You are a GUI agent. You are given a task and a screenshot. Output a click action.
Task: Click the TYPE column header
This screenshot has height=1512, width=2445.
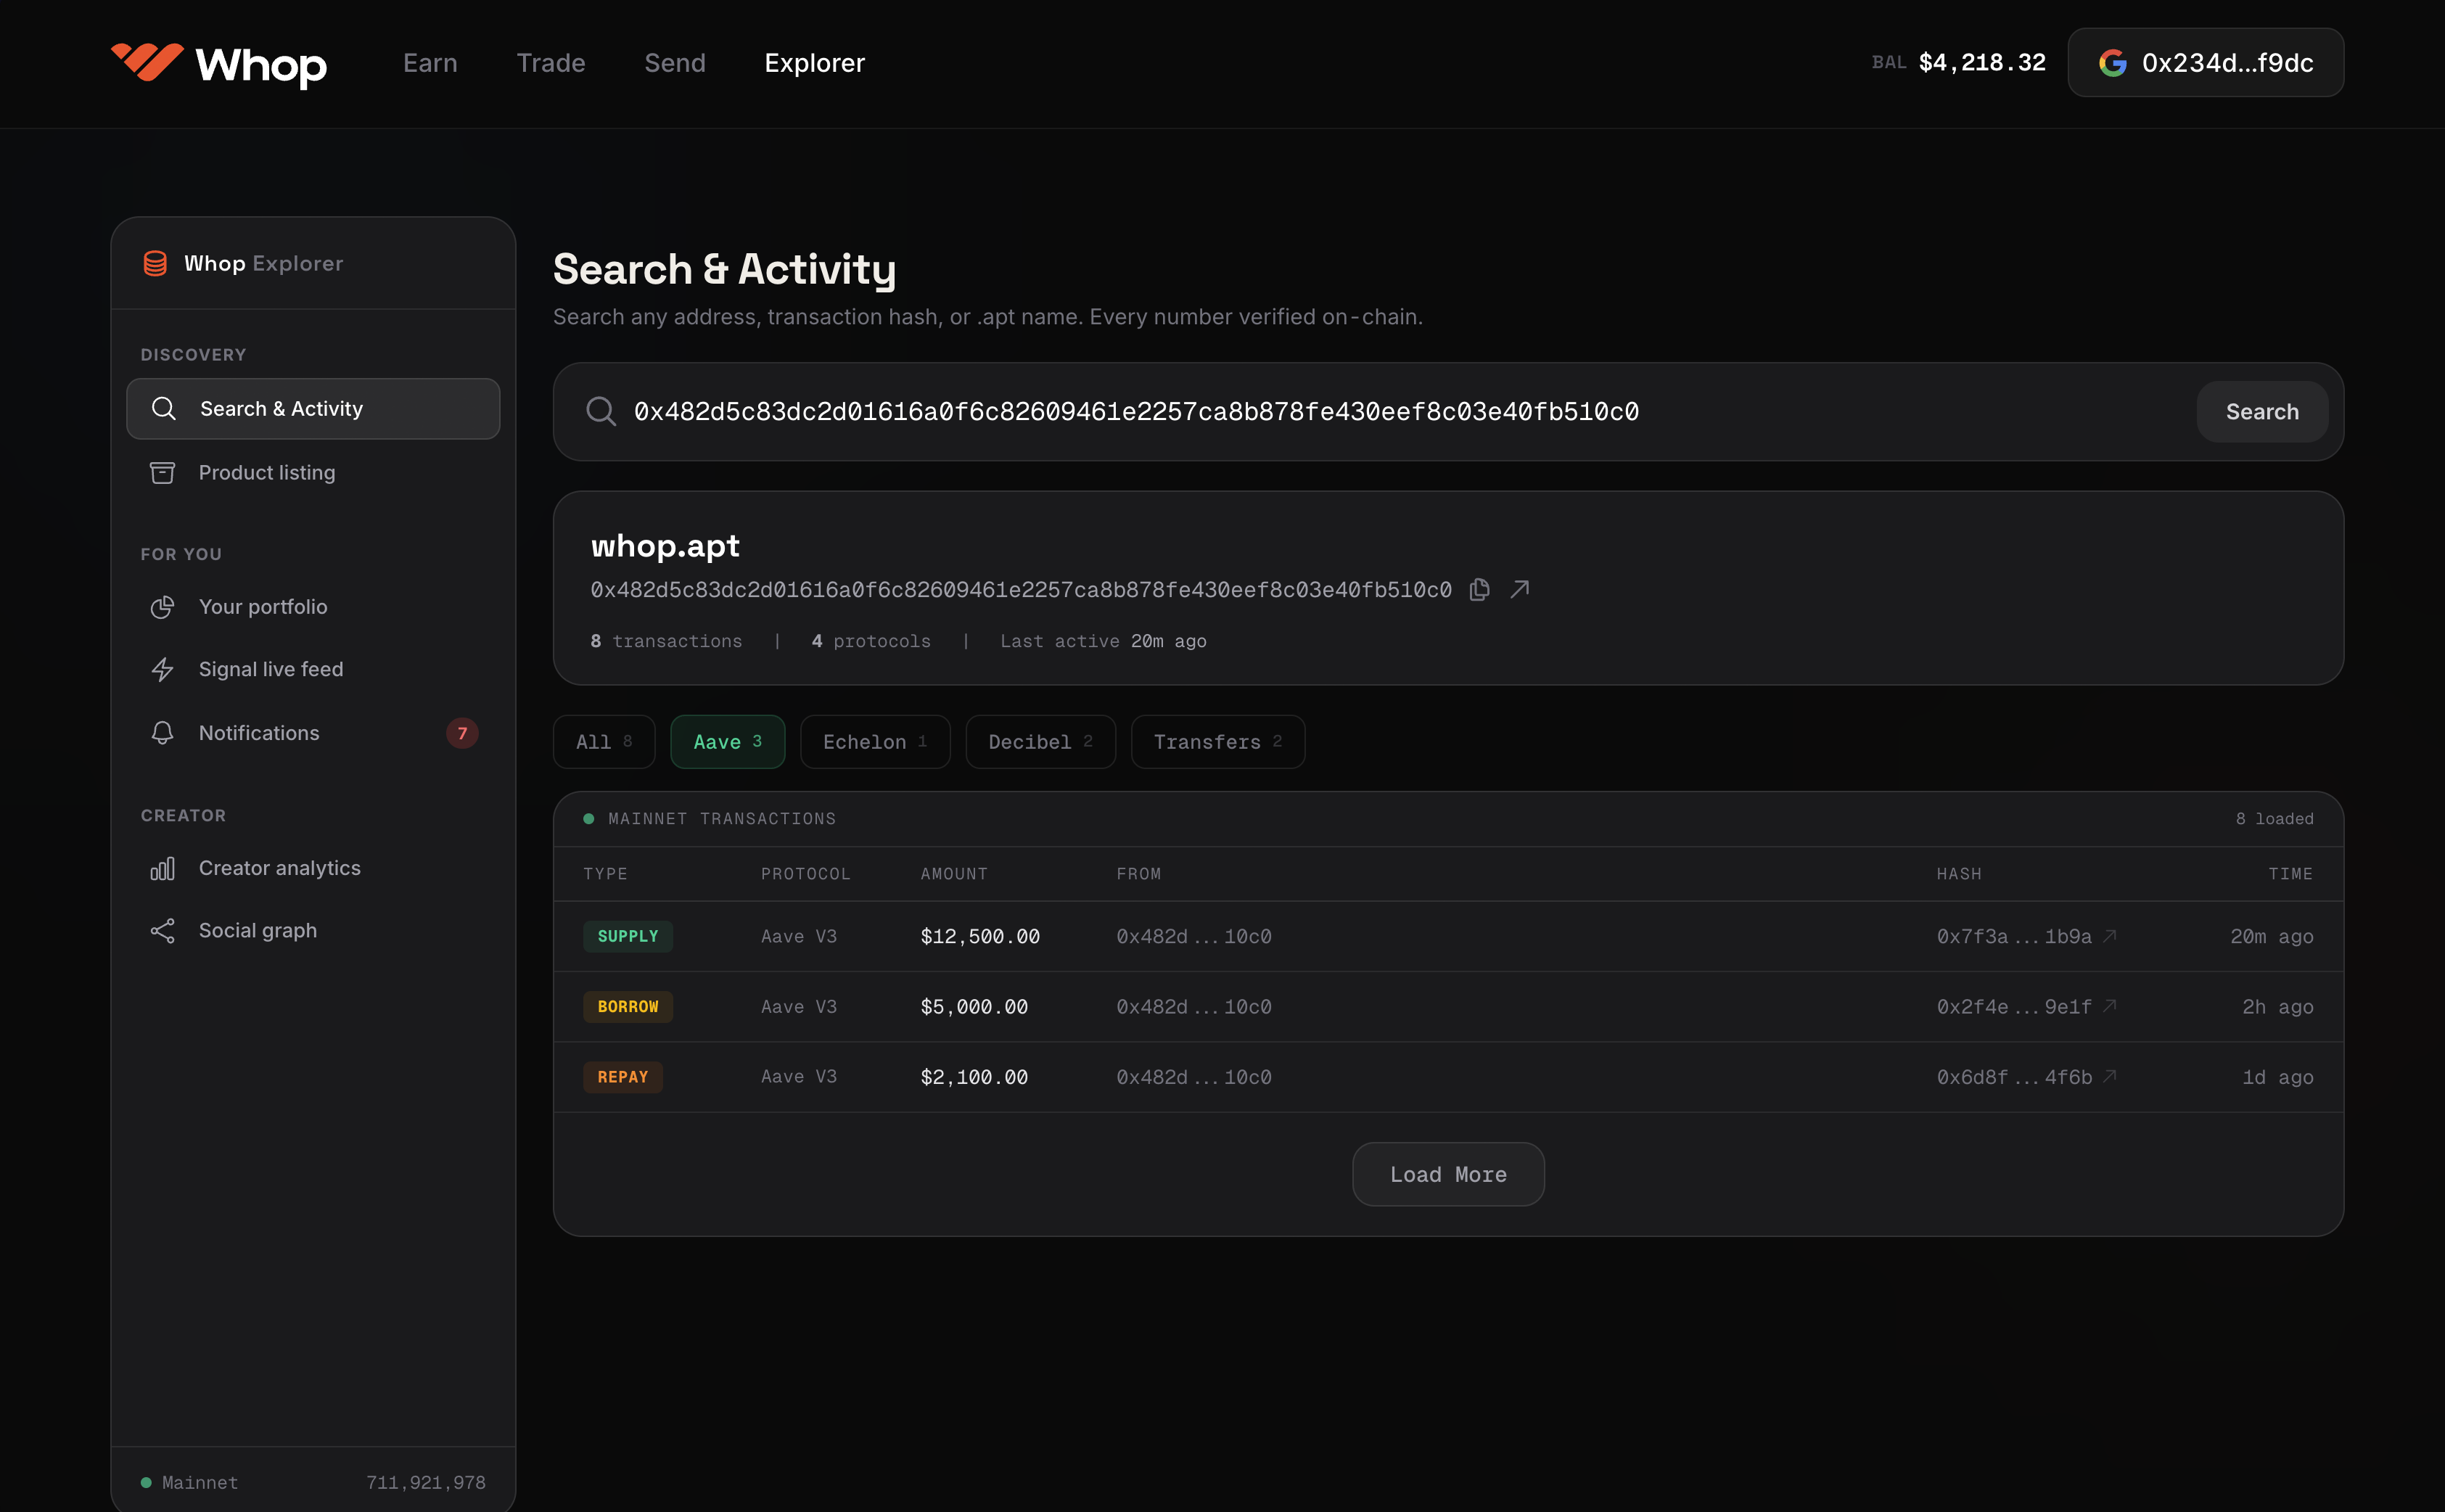(605, 873)
